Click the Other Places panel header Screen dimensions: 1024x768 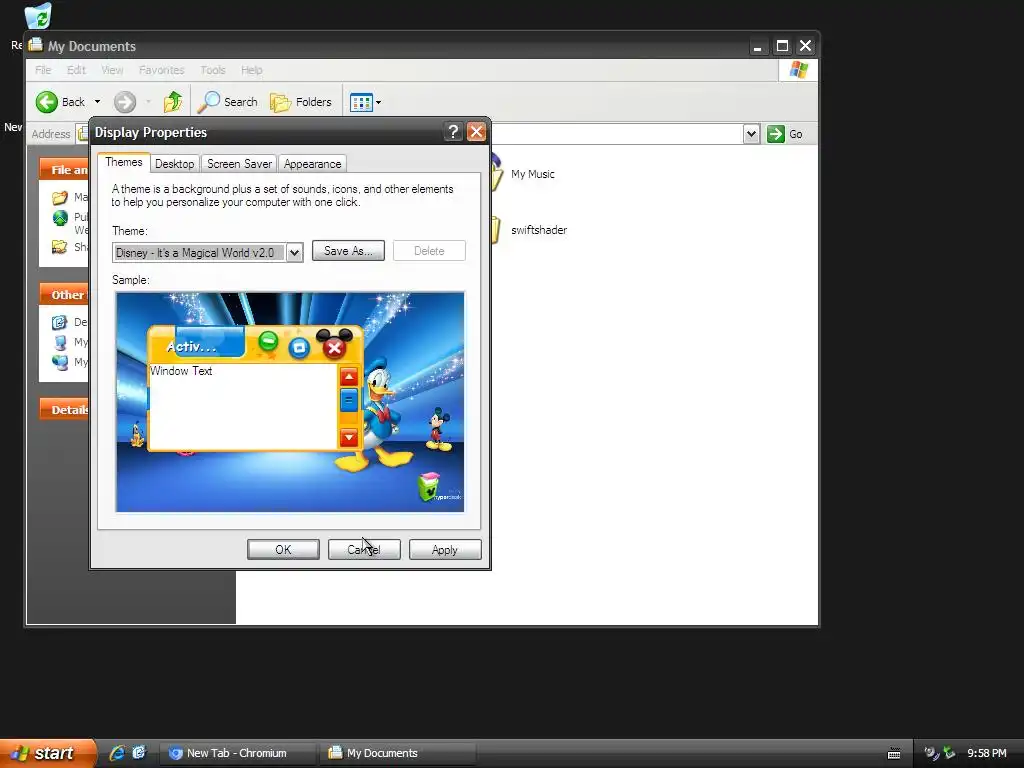64,295
